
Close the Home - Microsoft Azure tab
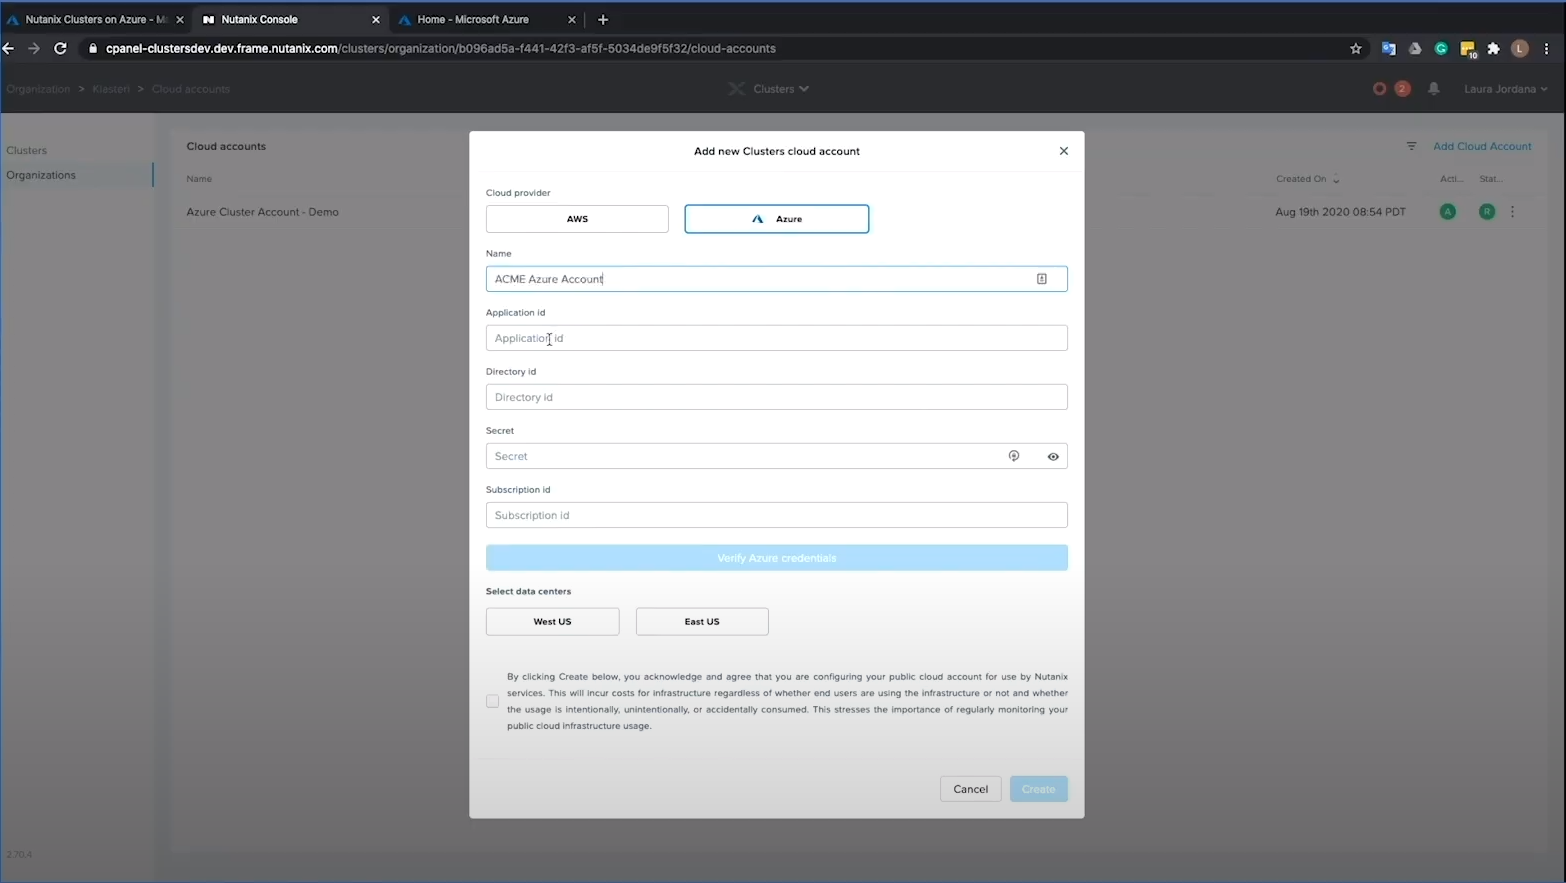point(572,19)
